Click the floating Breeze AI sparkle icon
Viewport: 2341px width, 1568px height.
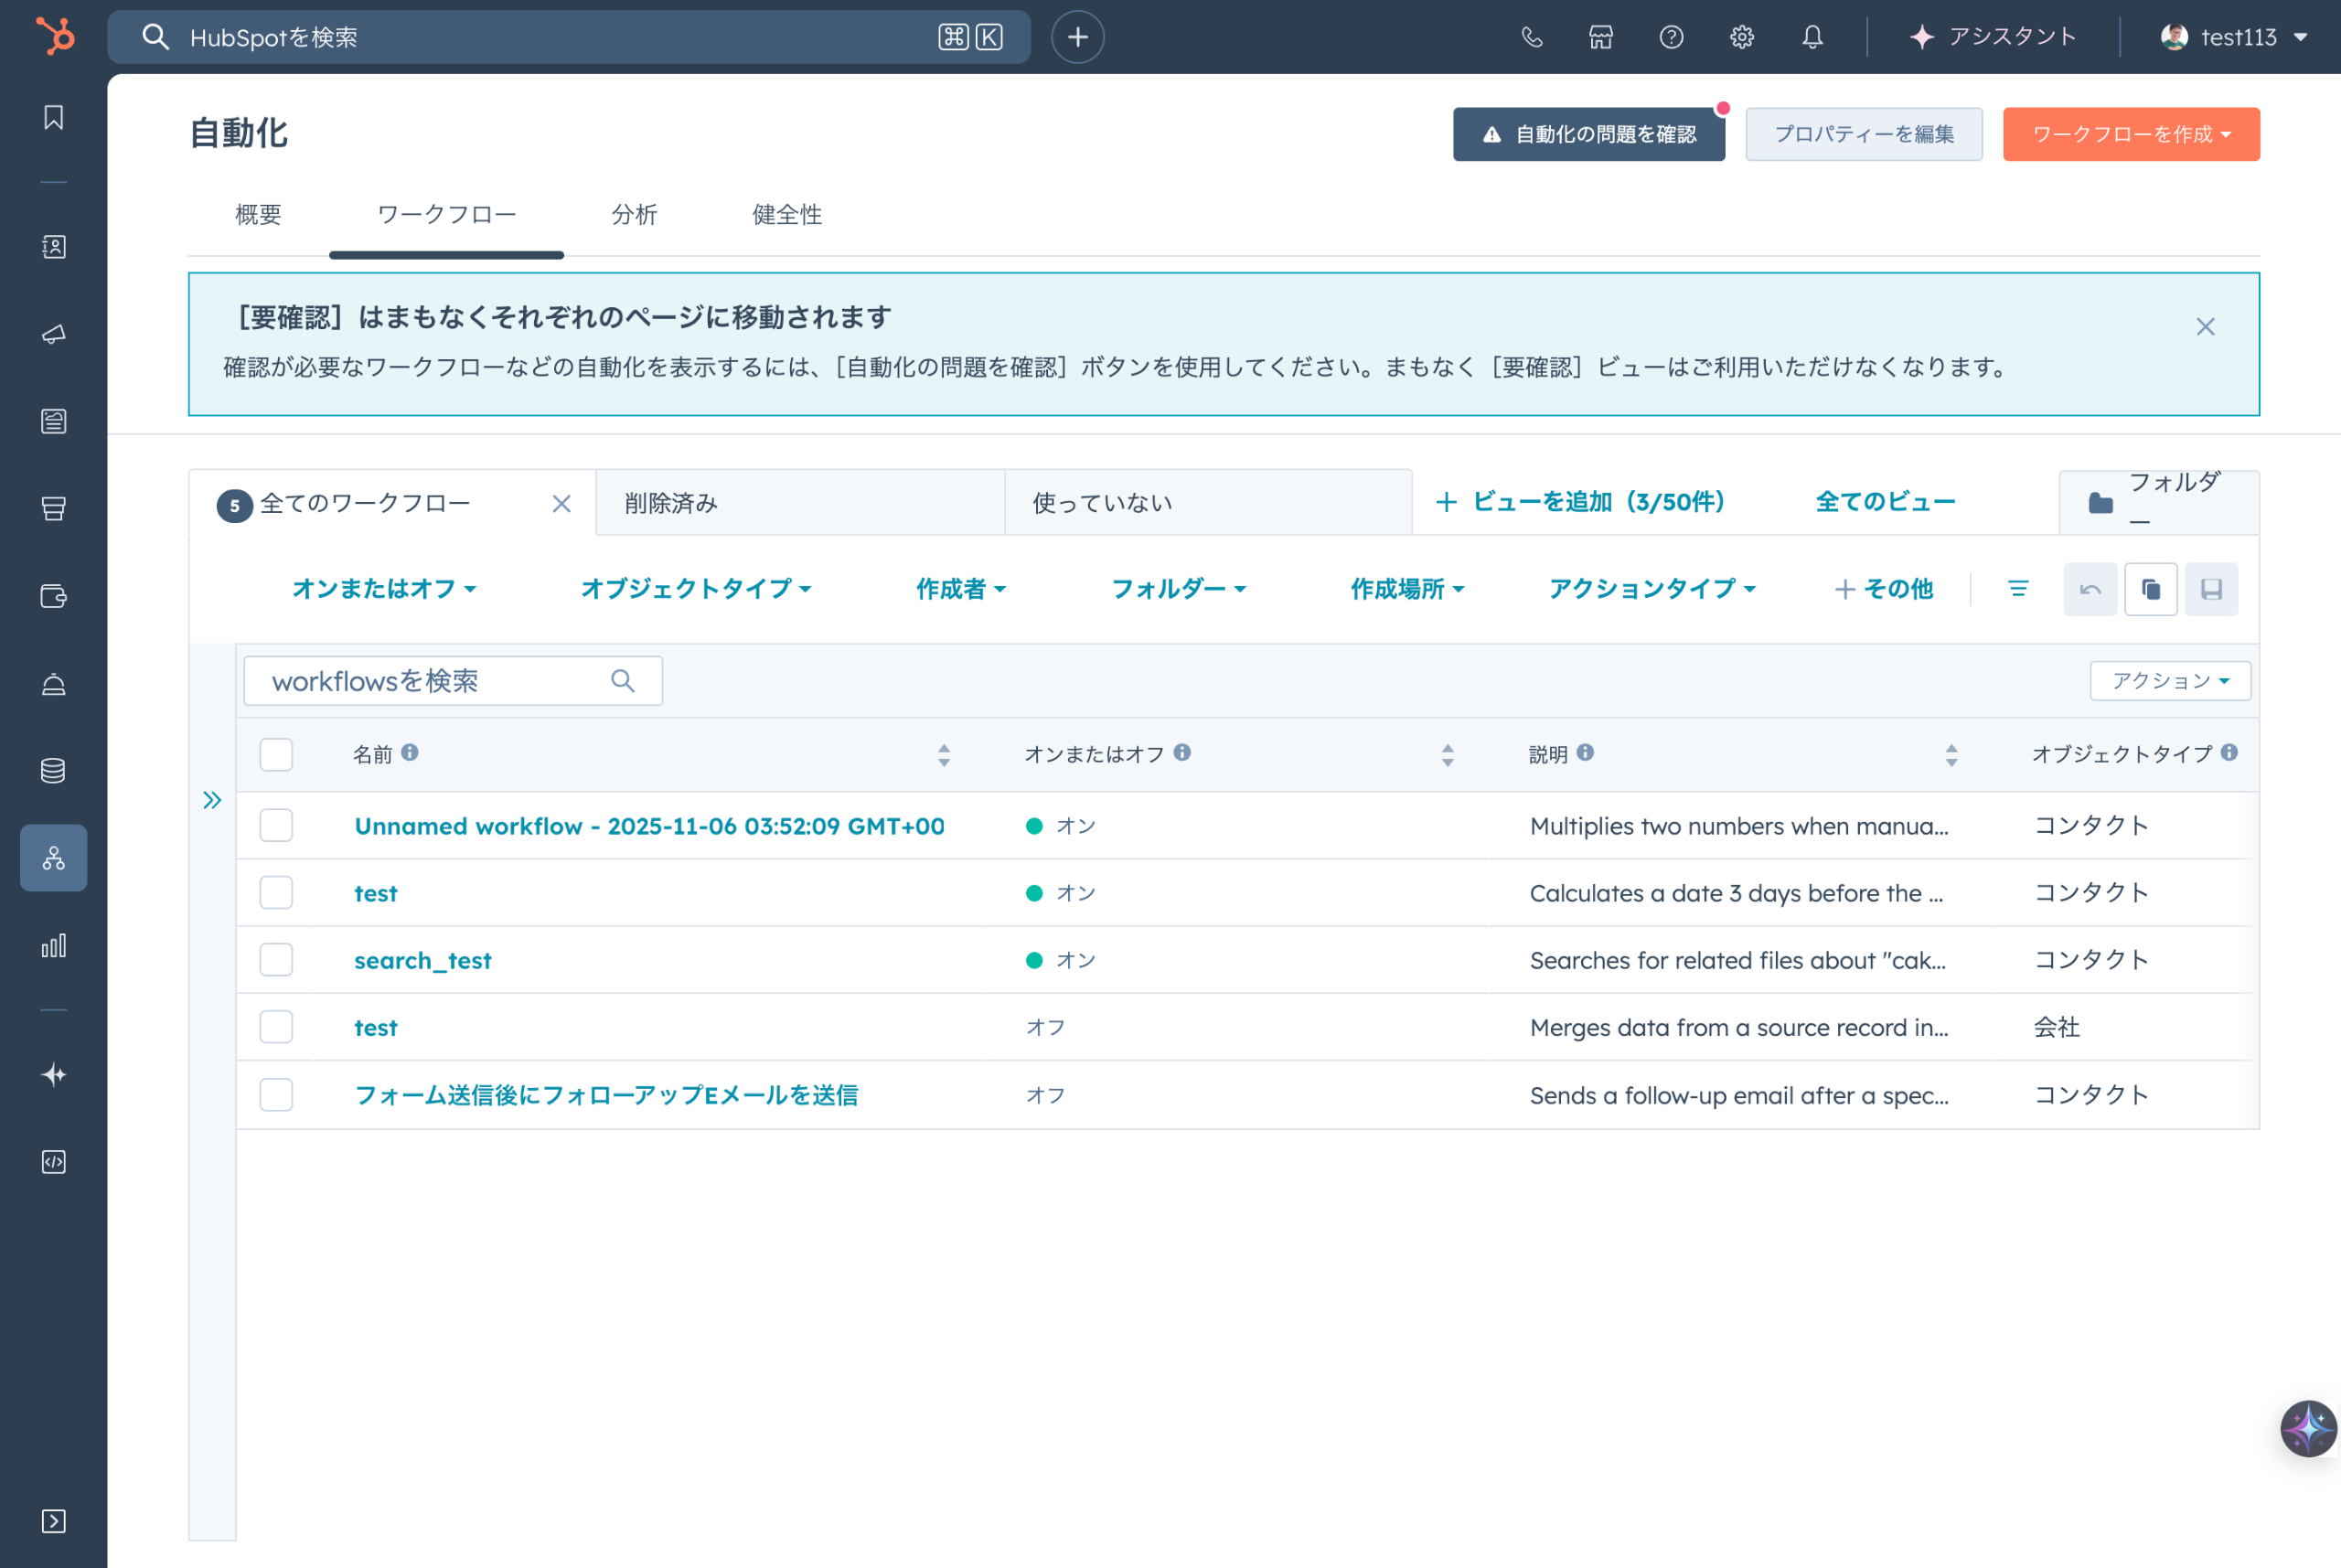[x=2308, y=1429]
